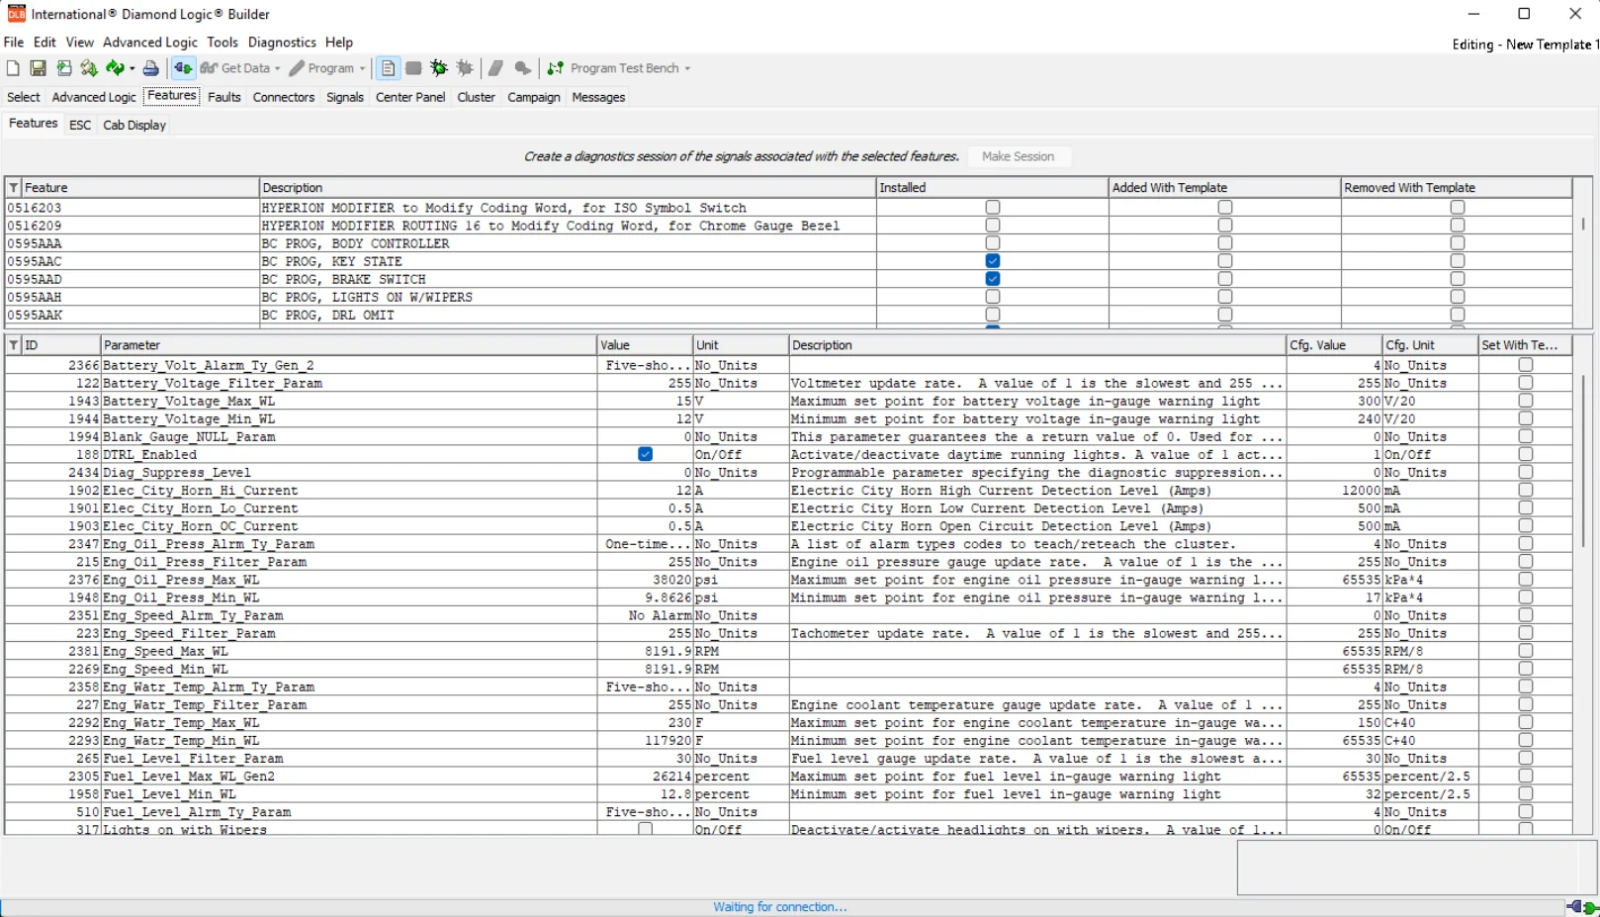Sort by the Parameter column header
The image size is (1600, 917).
coord(348,345)
